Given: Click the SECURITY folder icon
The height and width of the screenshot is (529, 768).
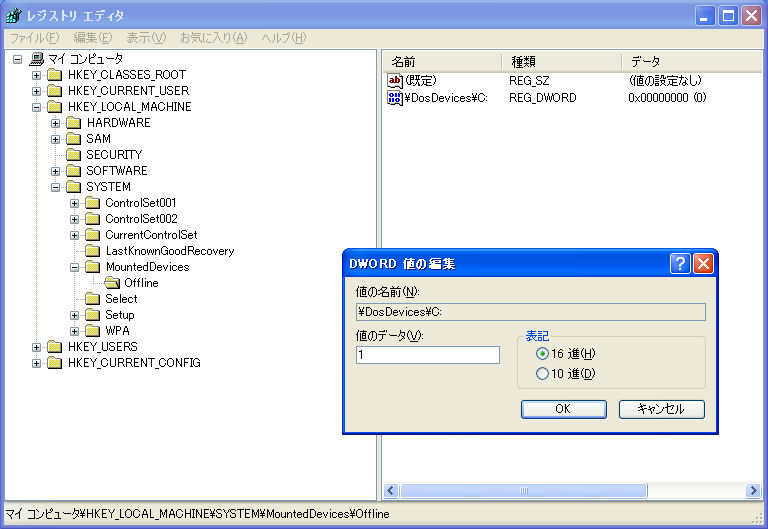Looking at the screenshot, I should (x=73, y=155).
